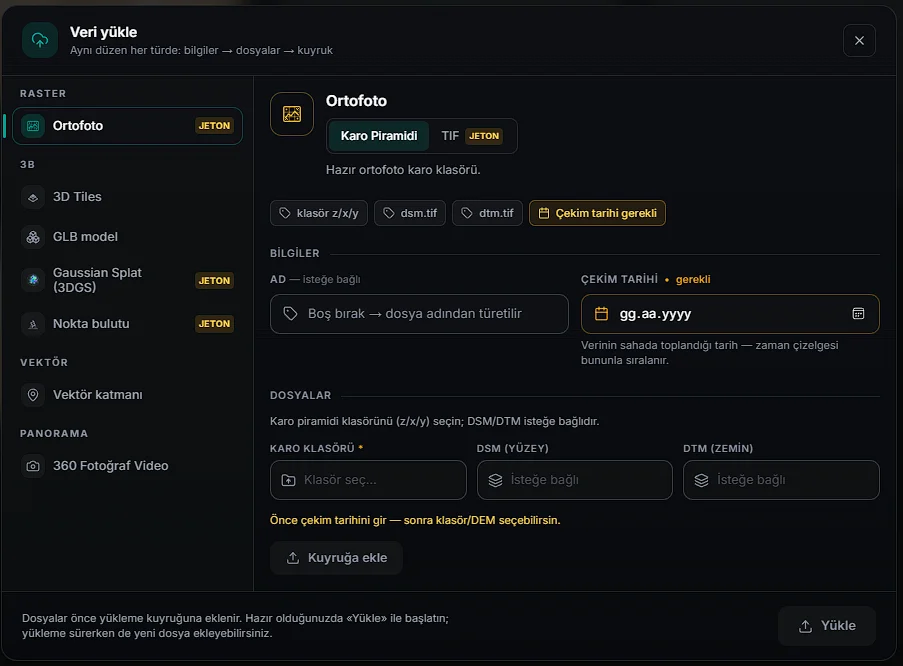The height and width of the screenshot is (666, 903).
Task: Switch to the TIF tab
Action: point(472,136)
